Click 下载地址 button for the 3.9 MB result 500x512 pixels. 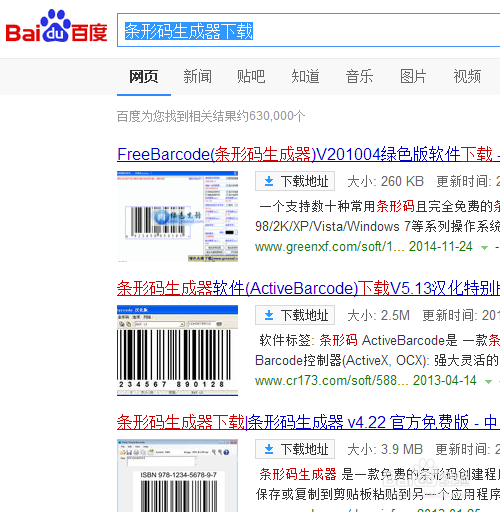coord(295,449)
